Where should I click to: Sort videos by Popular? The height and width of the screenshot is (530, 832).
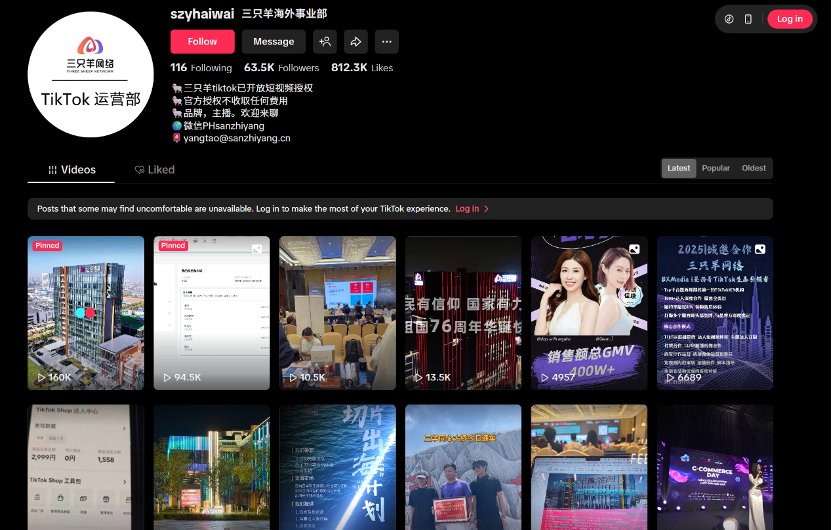coord(716,168)
